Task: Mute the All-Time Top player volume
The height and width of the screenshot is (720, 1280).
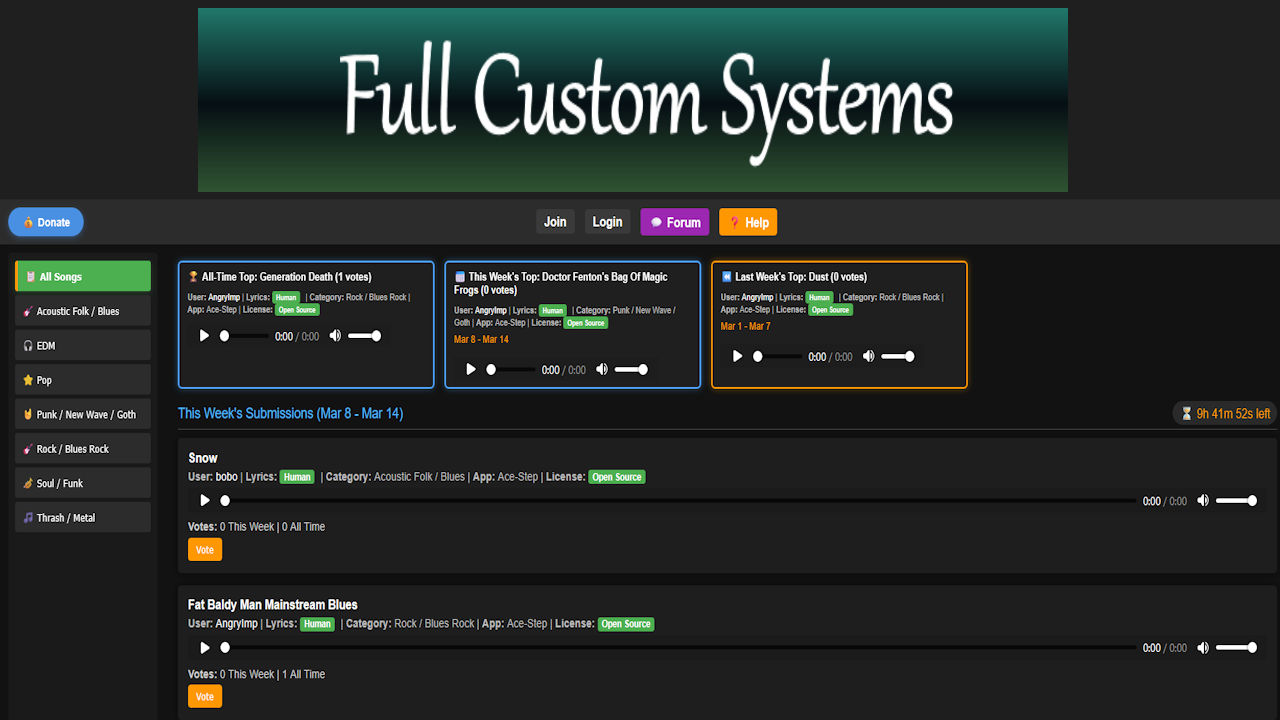Action: click(x=335, y=336)
